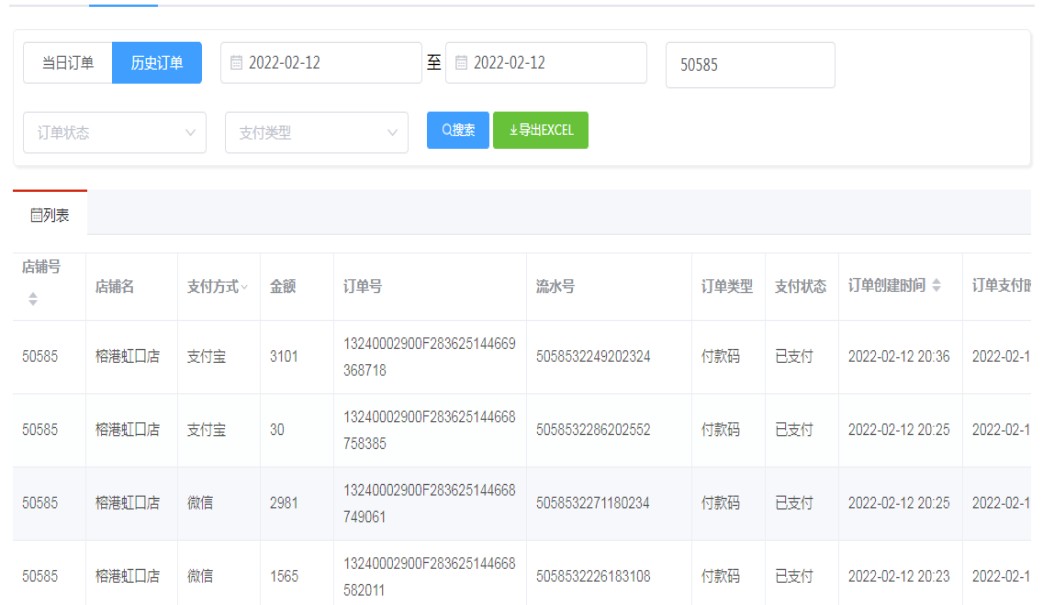Click calendar icon in end date field

461,63
